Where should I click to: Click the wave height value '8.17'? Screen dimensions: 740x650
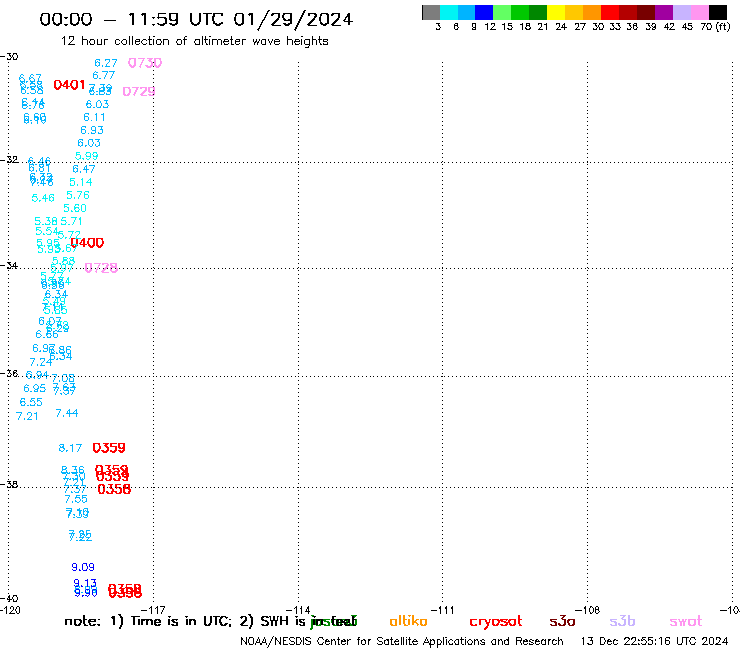70,448
